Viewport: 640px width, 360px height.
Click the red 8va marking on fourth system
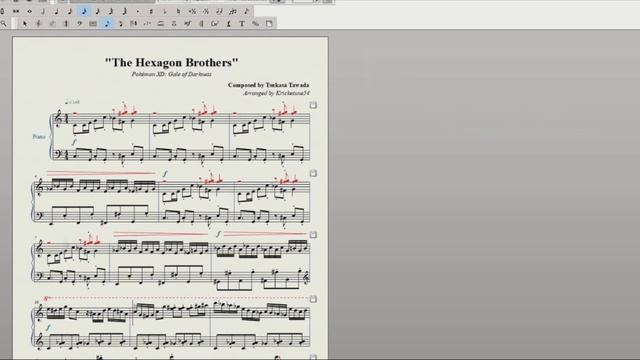[46, 299]
